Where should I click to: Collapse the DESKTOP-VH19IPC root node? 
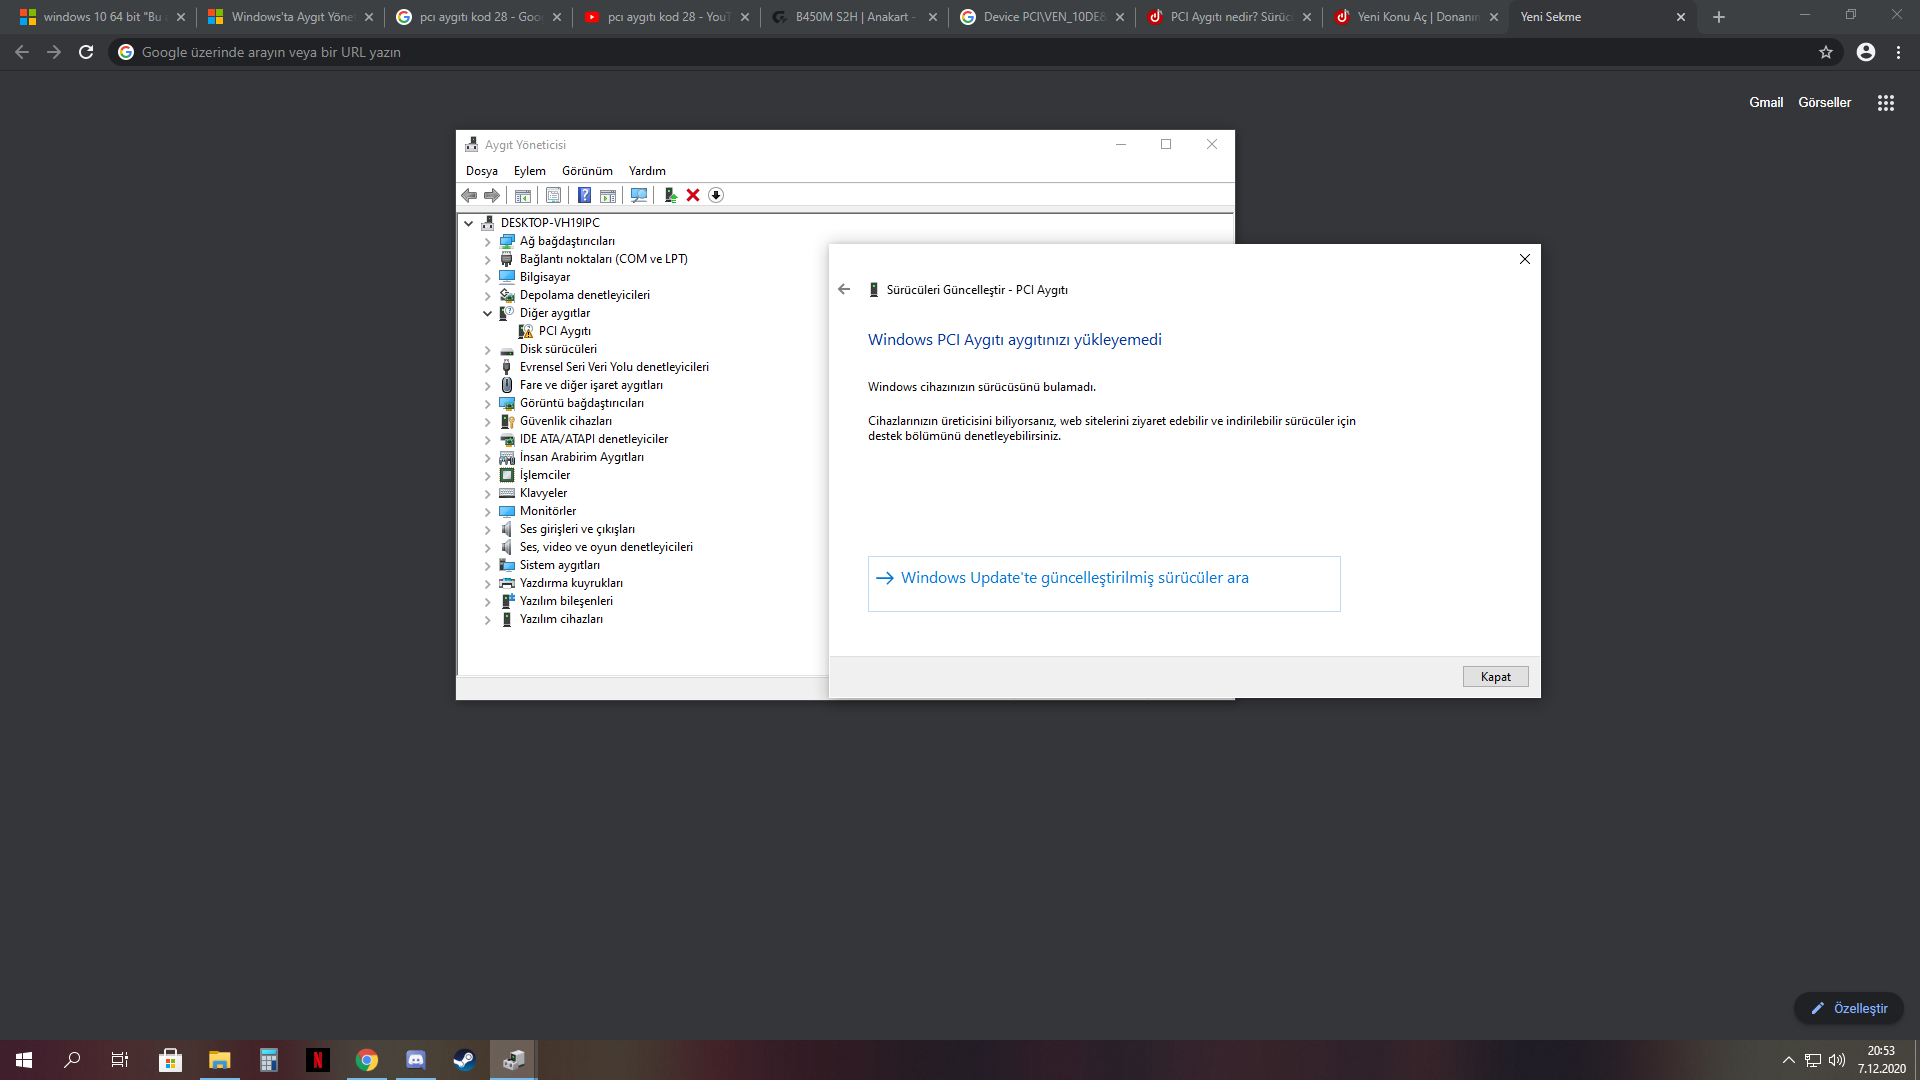coord(469,223)
